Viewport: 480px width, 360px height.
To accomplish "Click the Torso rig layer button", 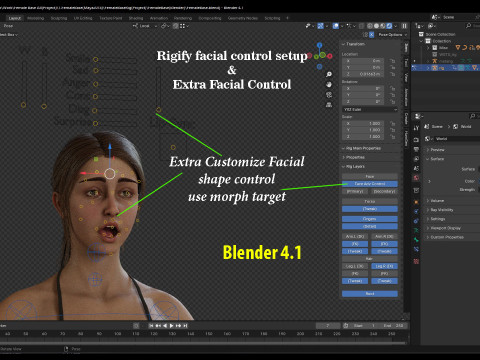I will click(x=370, y=201).
